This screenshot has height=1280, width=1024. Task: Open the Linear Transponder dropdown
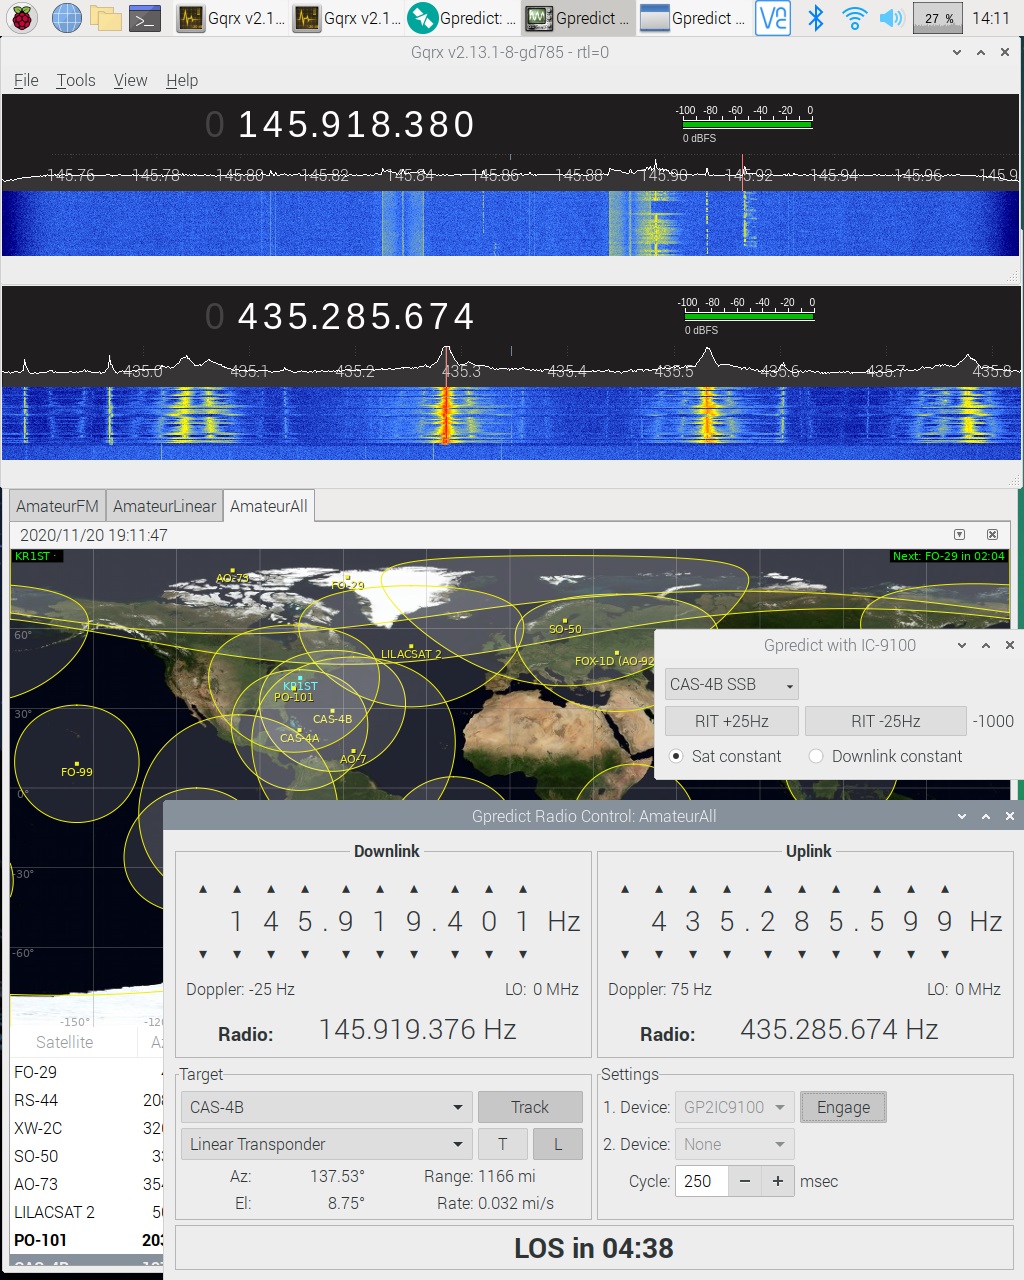pos(326,1144)
